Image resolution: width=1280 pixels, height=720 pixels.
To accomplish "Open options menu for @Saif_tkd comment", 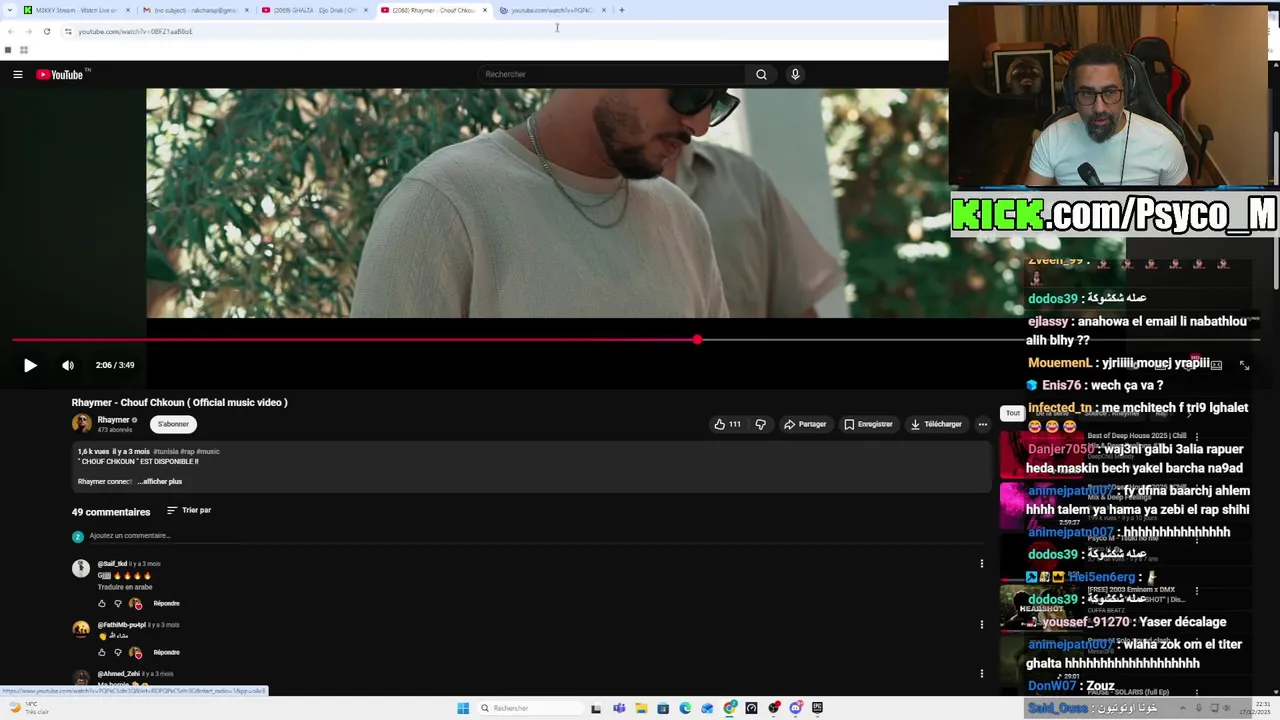I will tap(981, 563).
